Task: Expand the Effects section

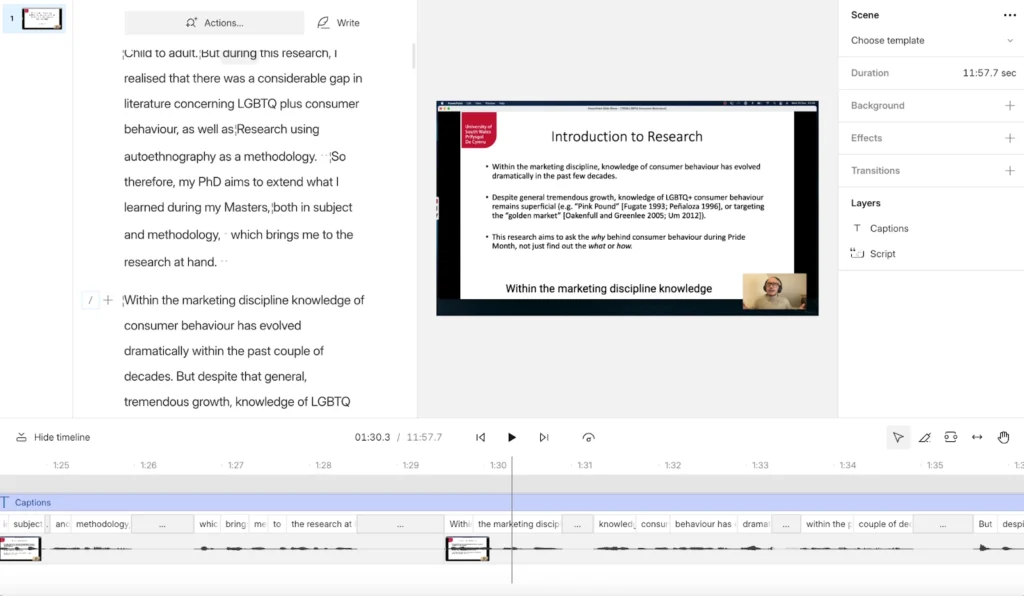Action: tap(1009, 138)
